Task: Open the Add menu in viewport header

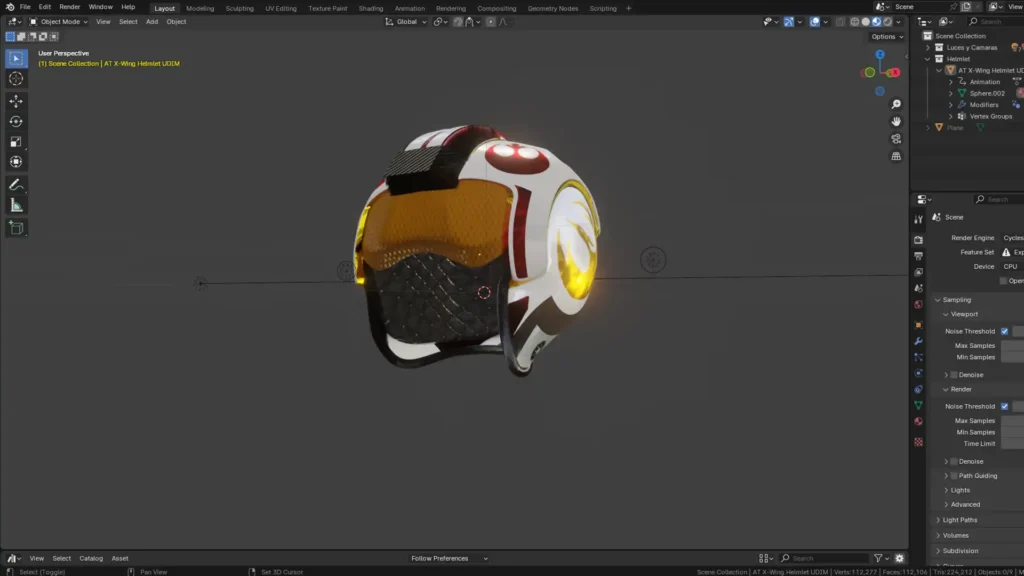Action: point(152,21)
